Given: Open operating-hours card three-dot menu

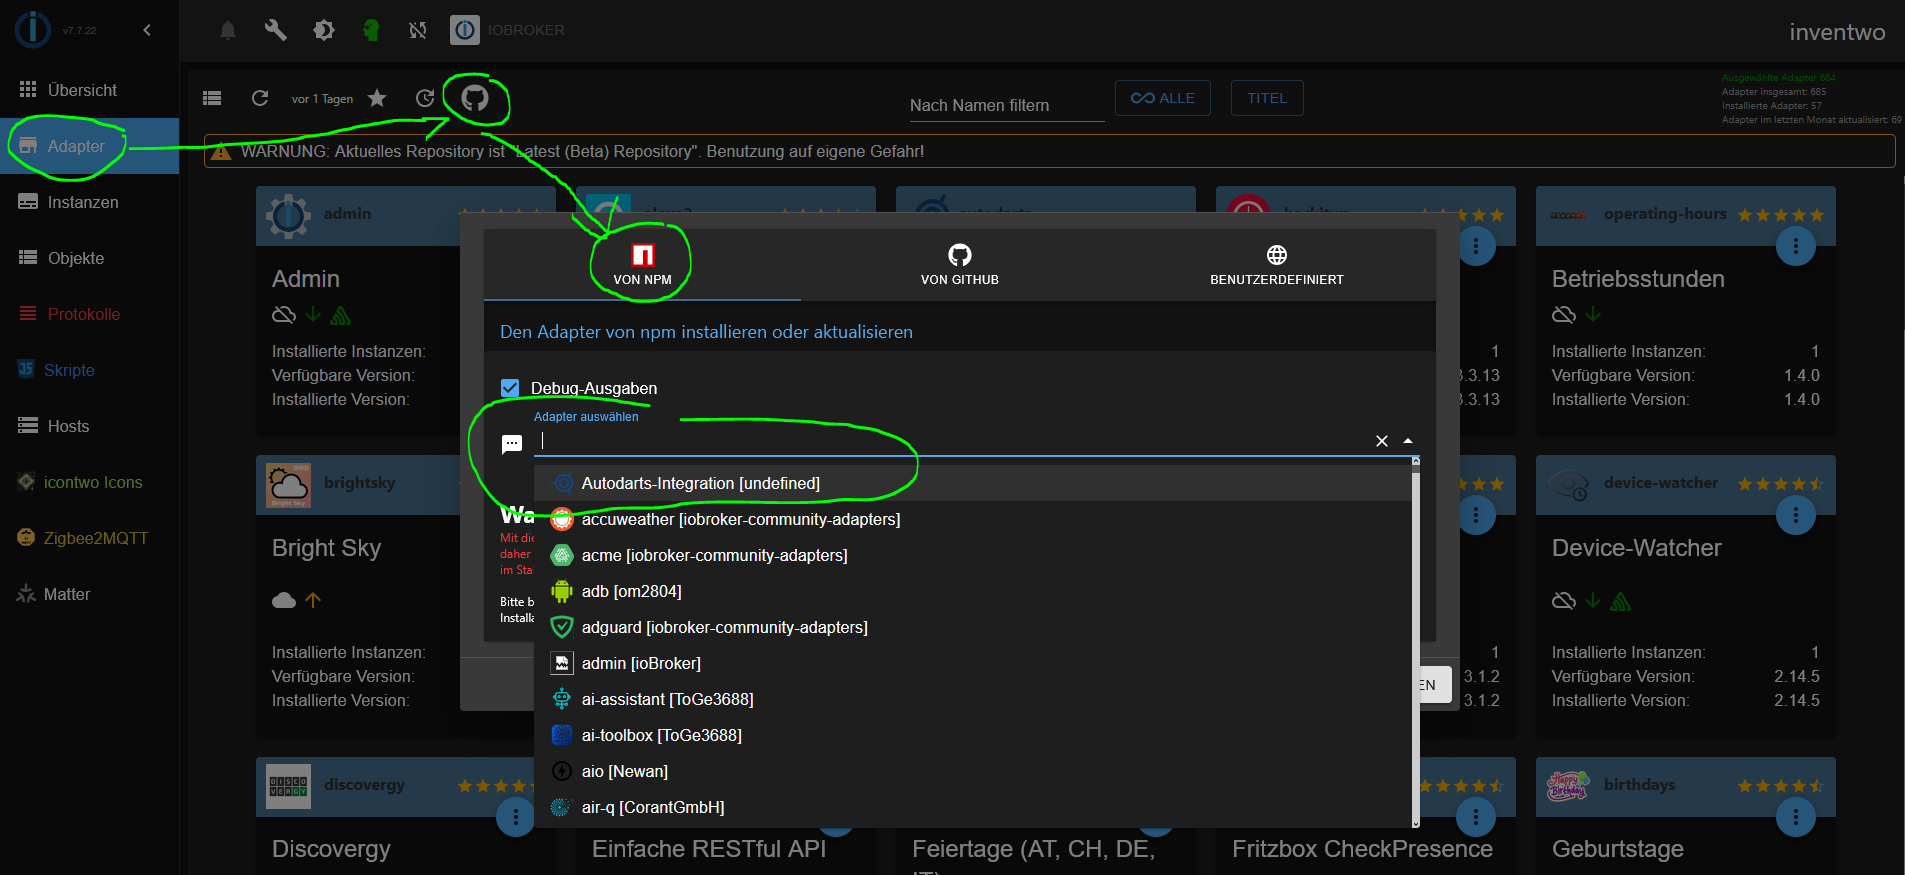Looking at the screenshot, I should pyautogui.click(x=1796, y=246).
